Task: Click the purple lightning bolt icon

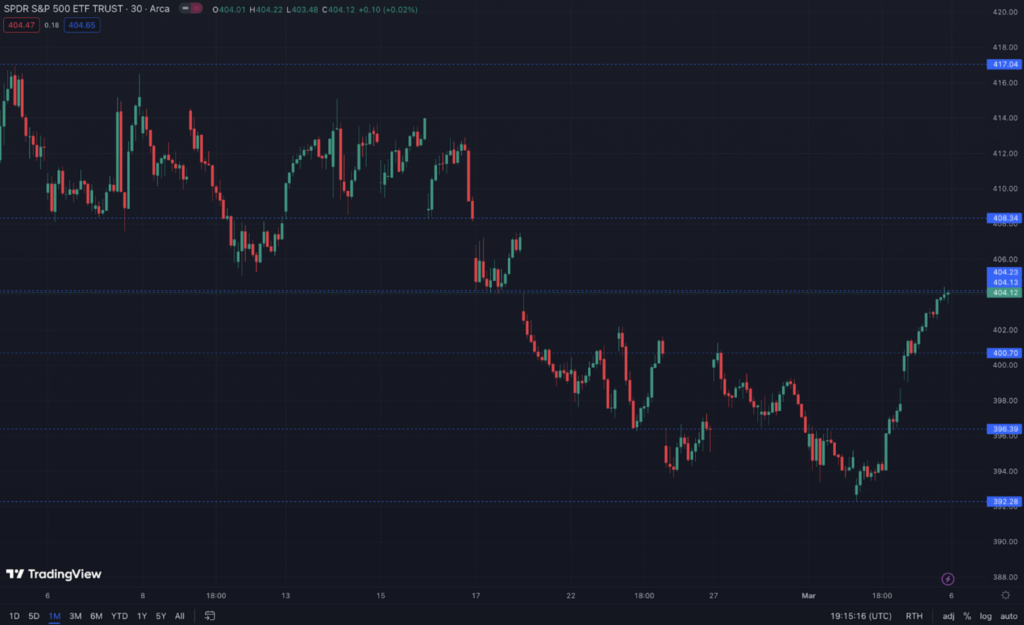Action: 948,579
